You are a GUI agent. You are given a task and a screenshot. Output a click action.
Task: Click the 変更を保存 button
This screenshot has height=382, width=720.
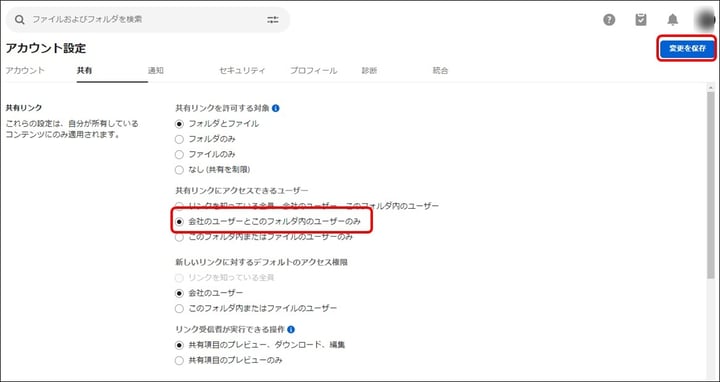coord(687,49)
